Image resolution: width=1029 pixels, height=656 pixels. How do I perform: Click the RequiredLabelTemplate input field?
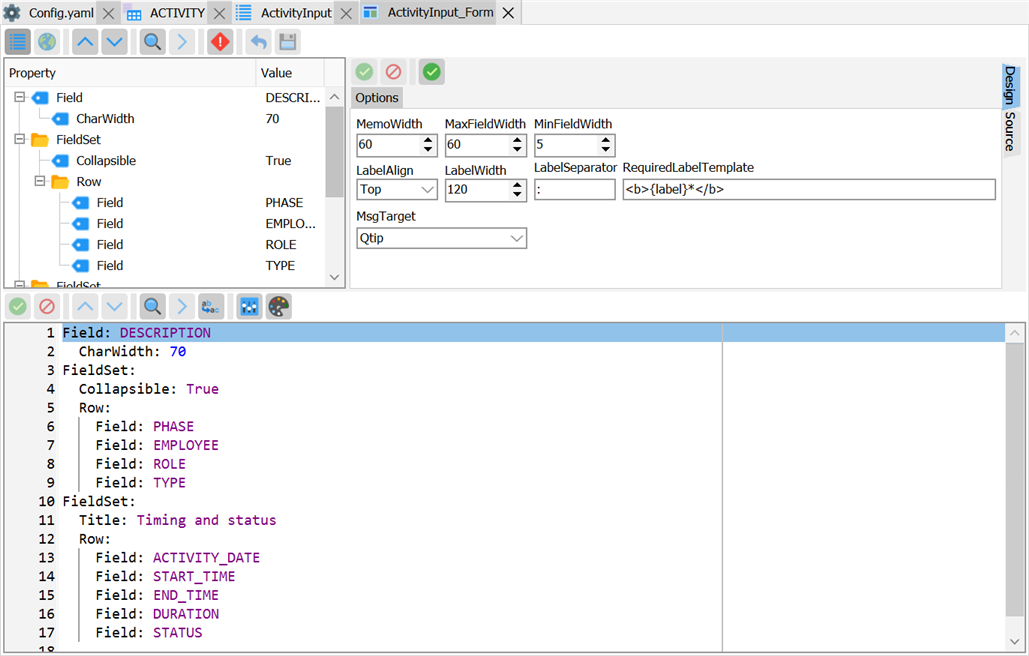[808, 190]
